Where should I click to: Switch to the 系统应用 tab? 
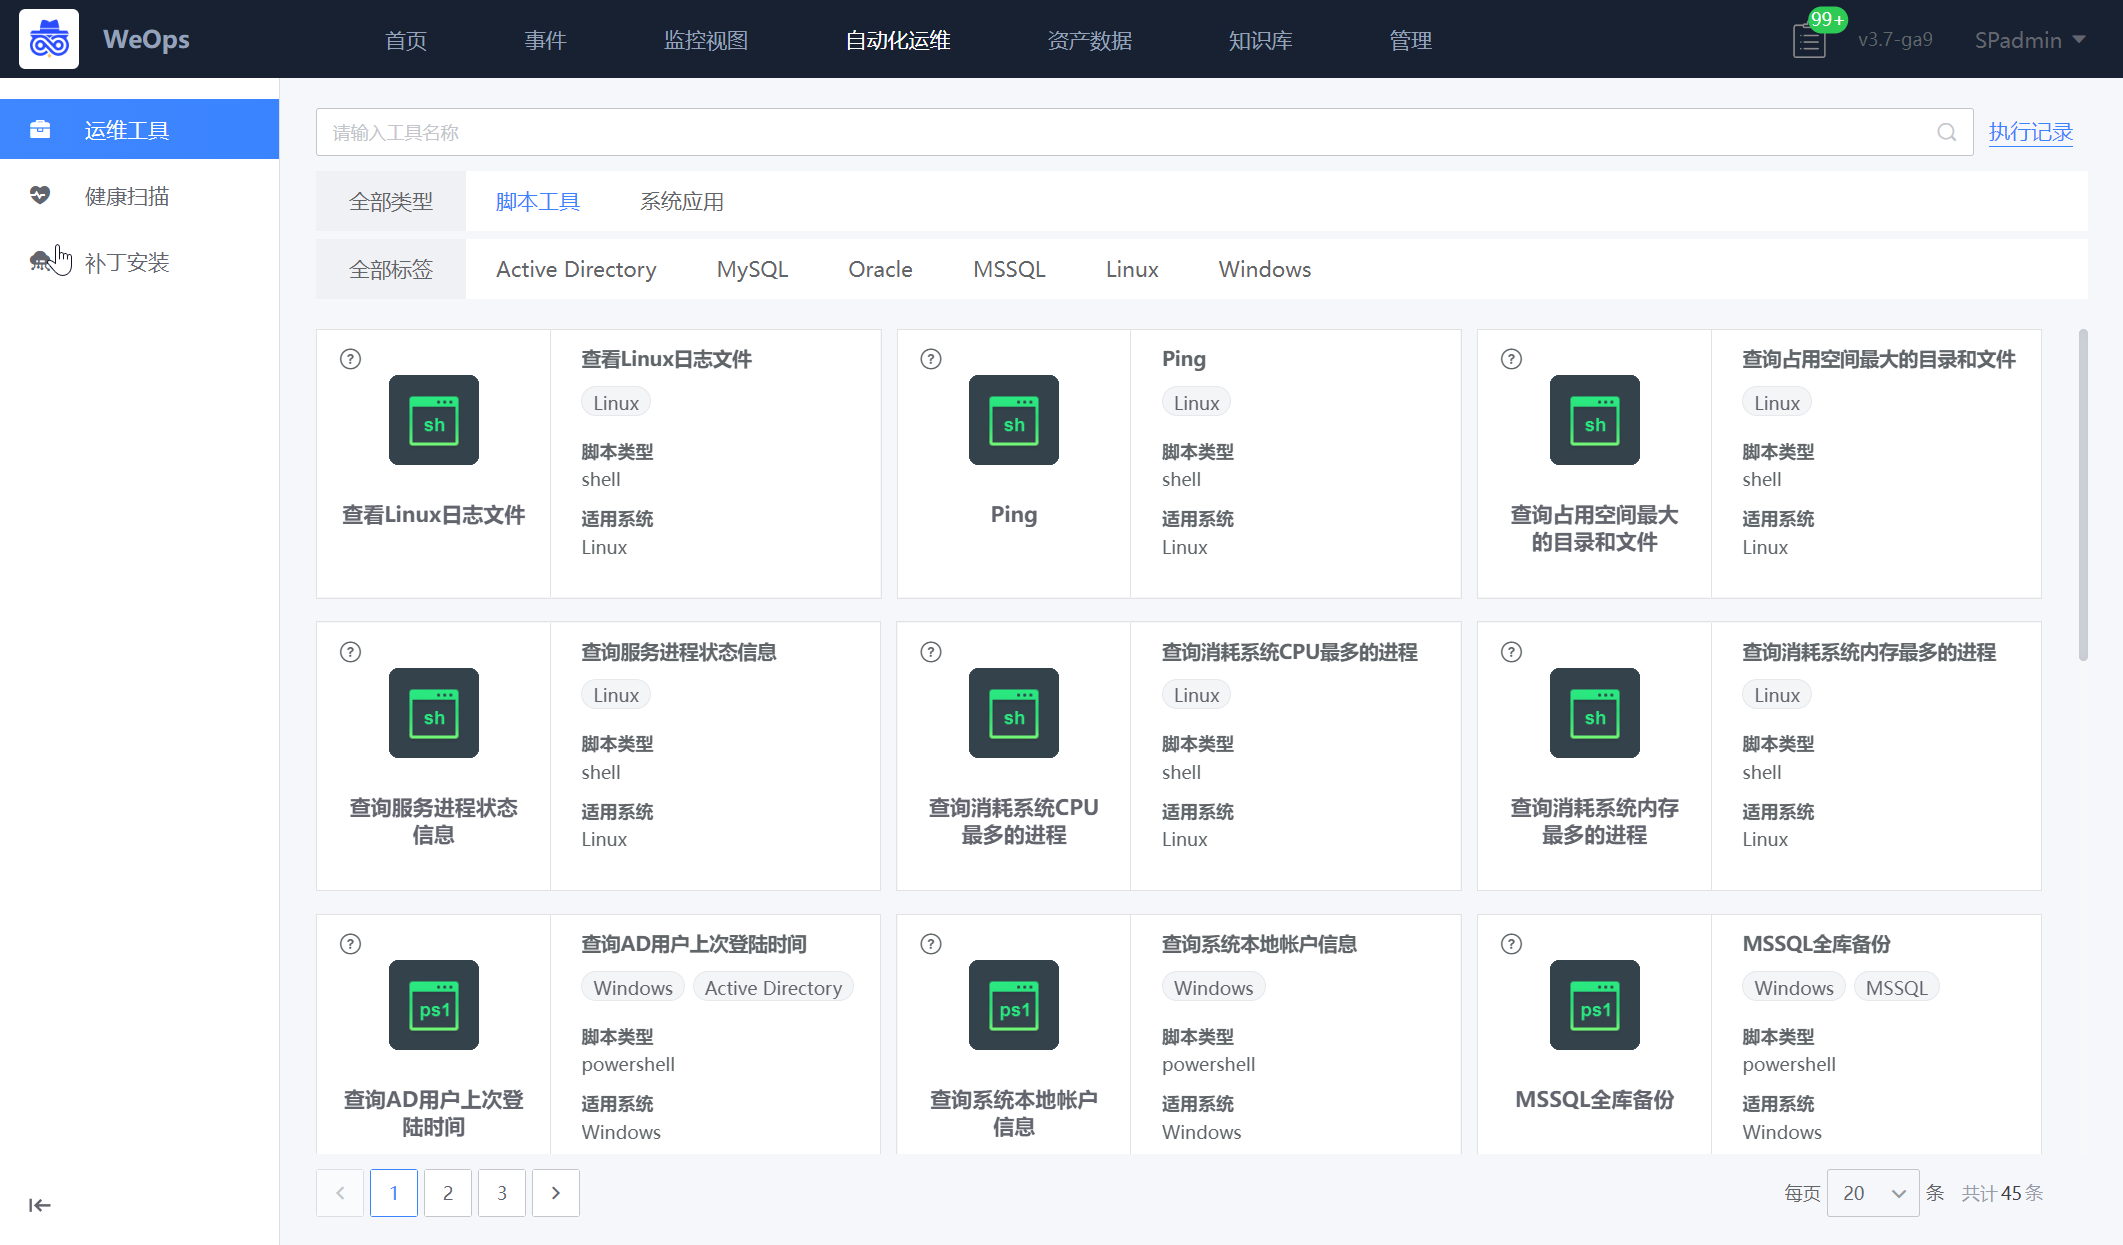(681, 200)
